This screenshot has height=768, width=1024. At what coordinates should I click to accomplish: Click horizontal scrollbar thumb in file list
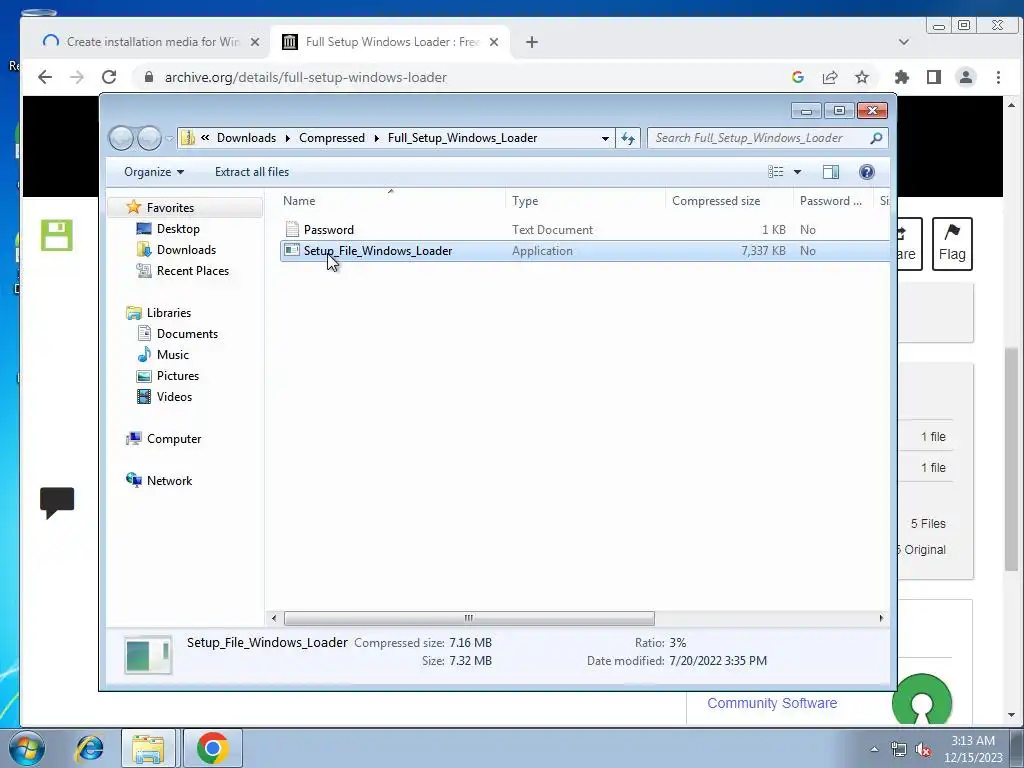pyautogui.click(x=469, y=618)
